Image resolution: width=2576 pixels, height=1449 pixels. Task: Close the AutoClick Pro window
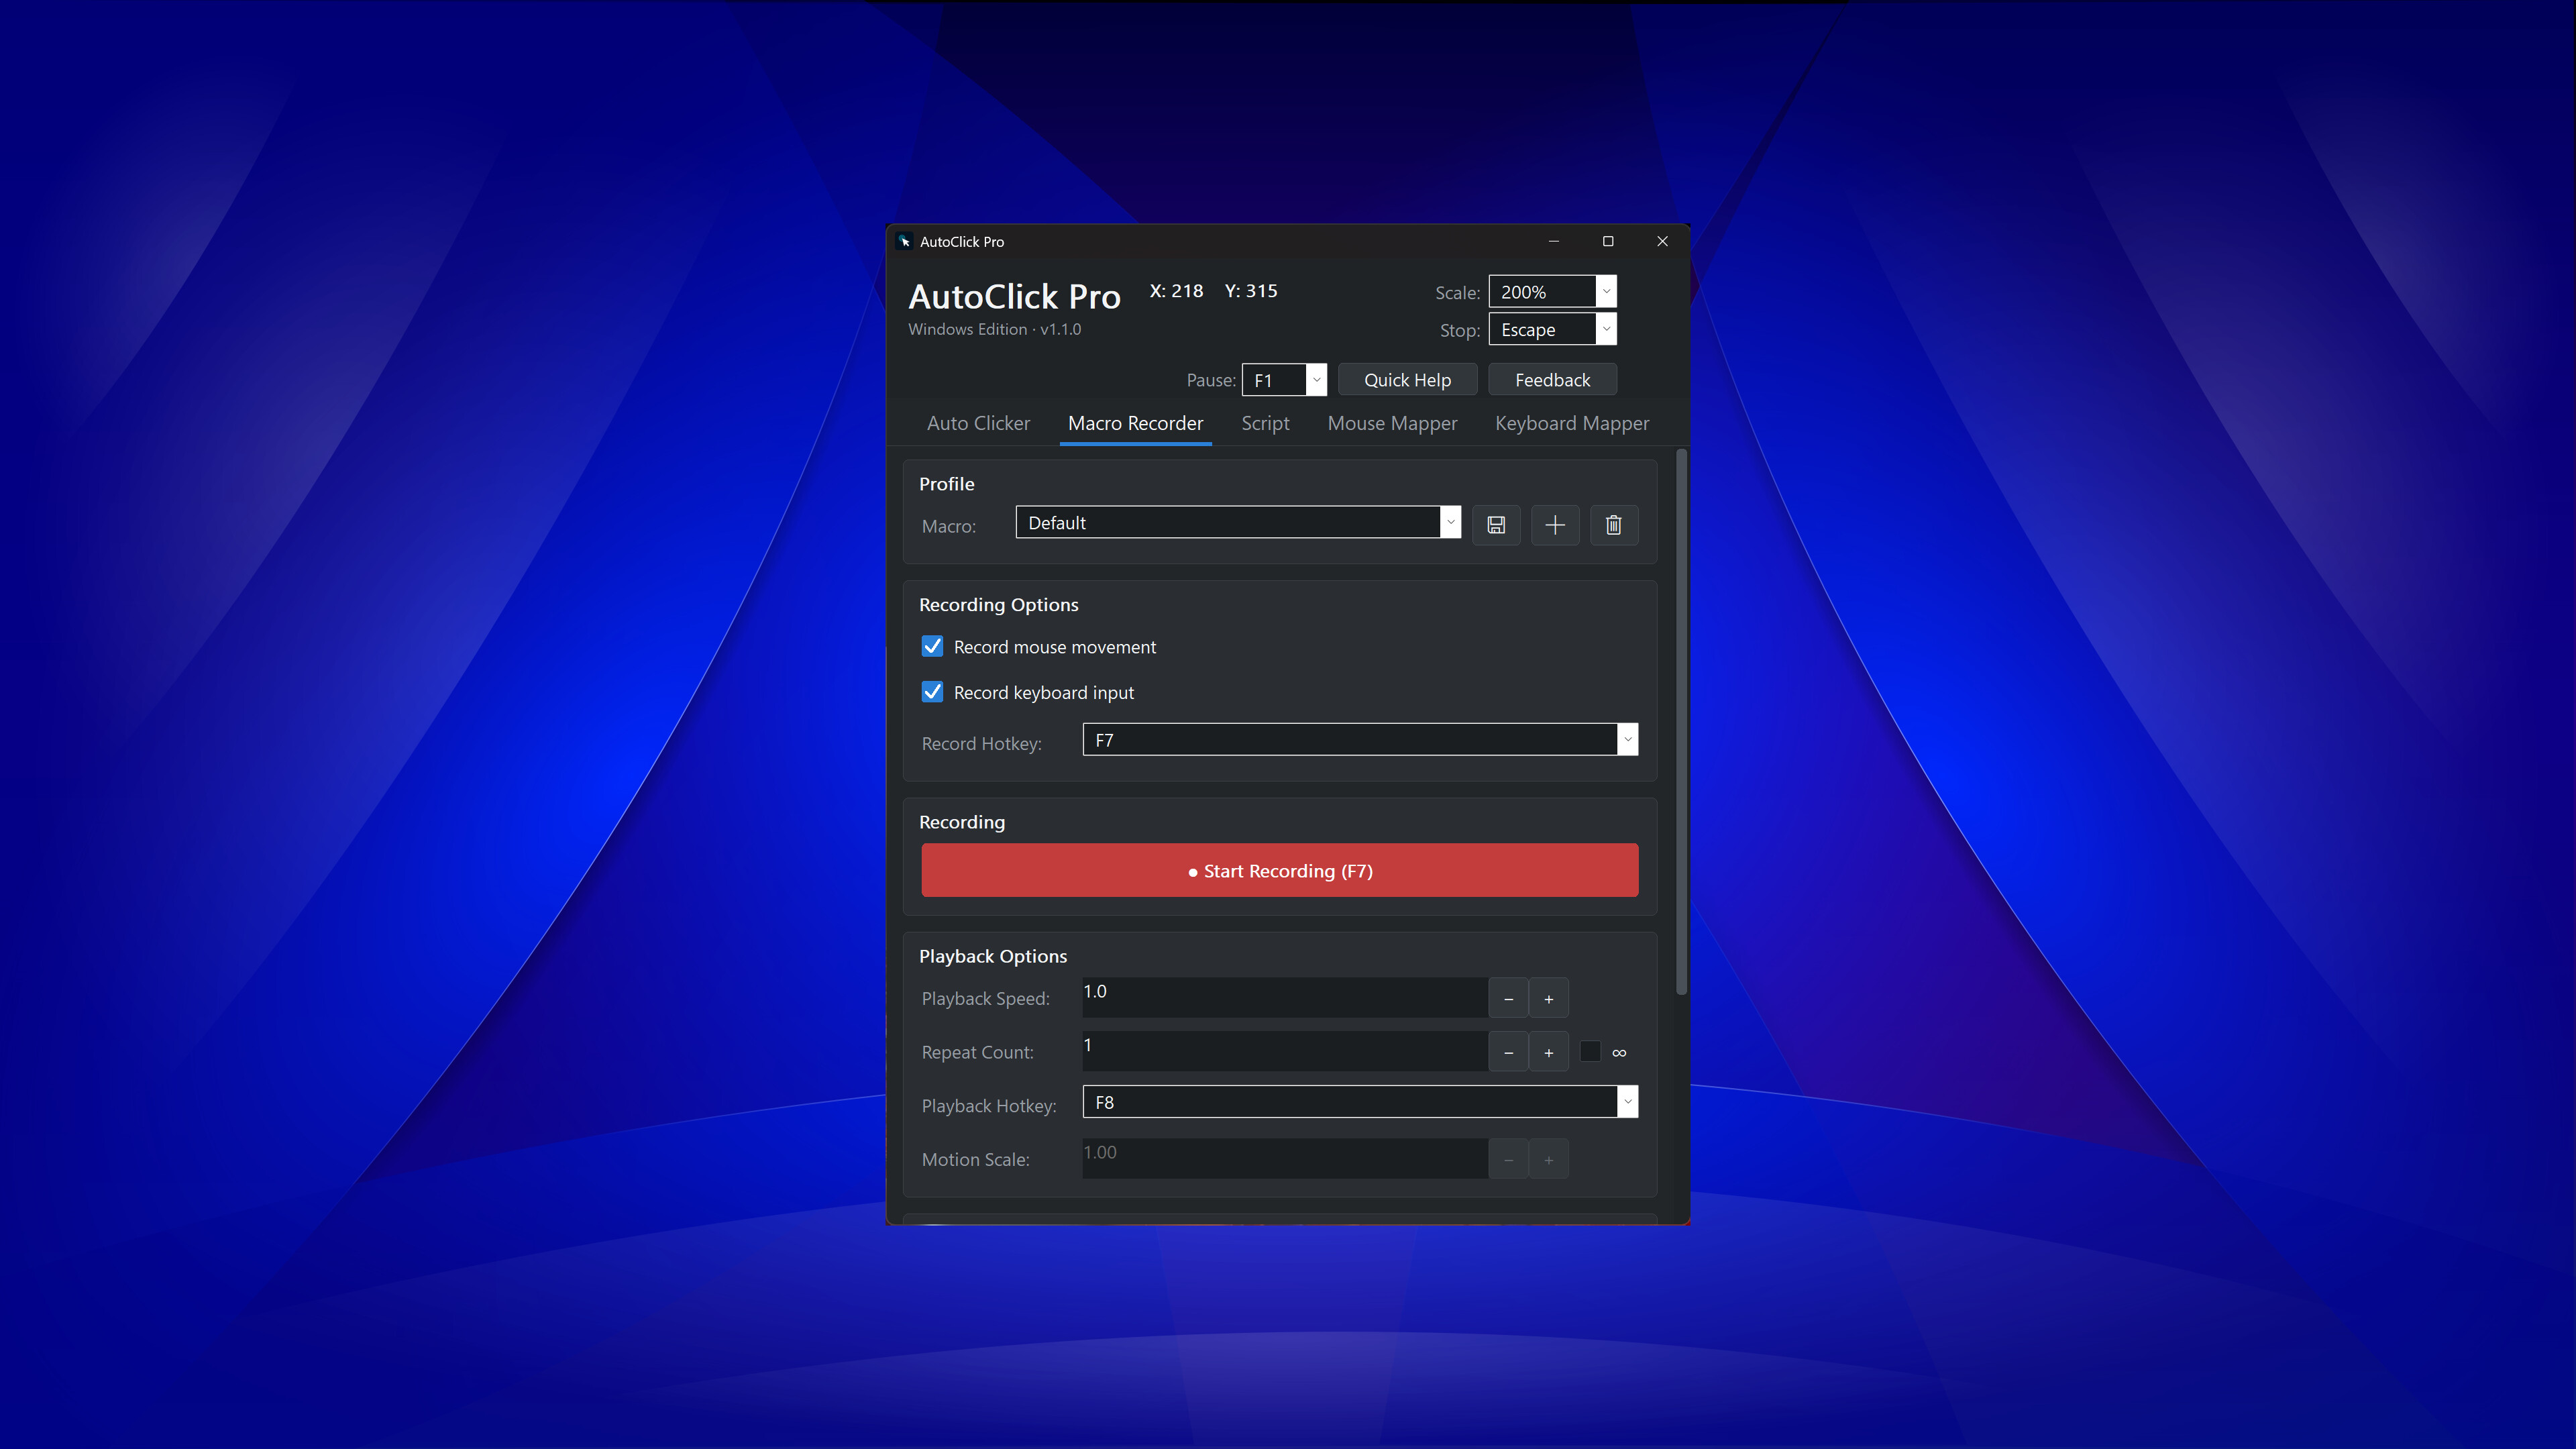tap(1662, 241)
